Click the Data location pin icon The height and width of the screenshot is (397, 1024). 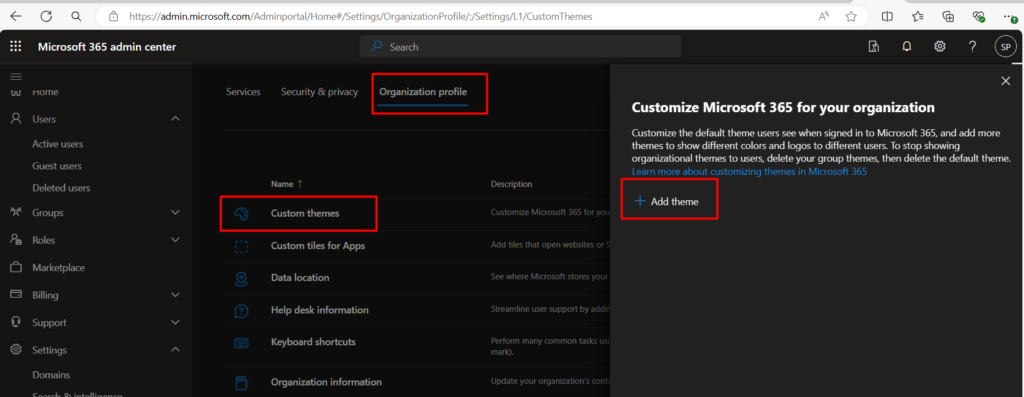[x=242, y=278]
